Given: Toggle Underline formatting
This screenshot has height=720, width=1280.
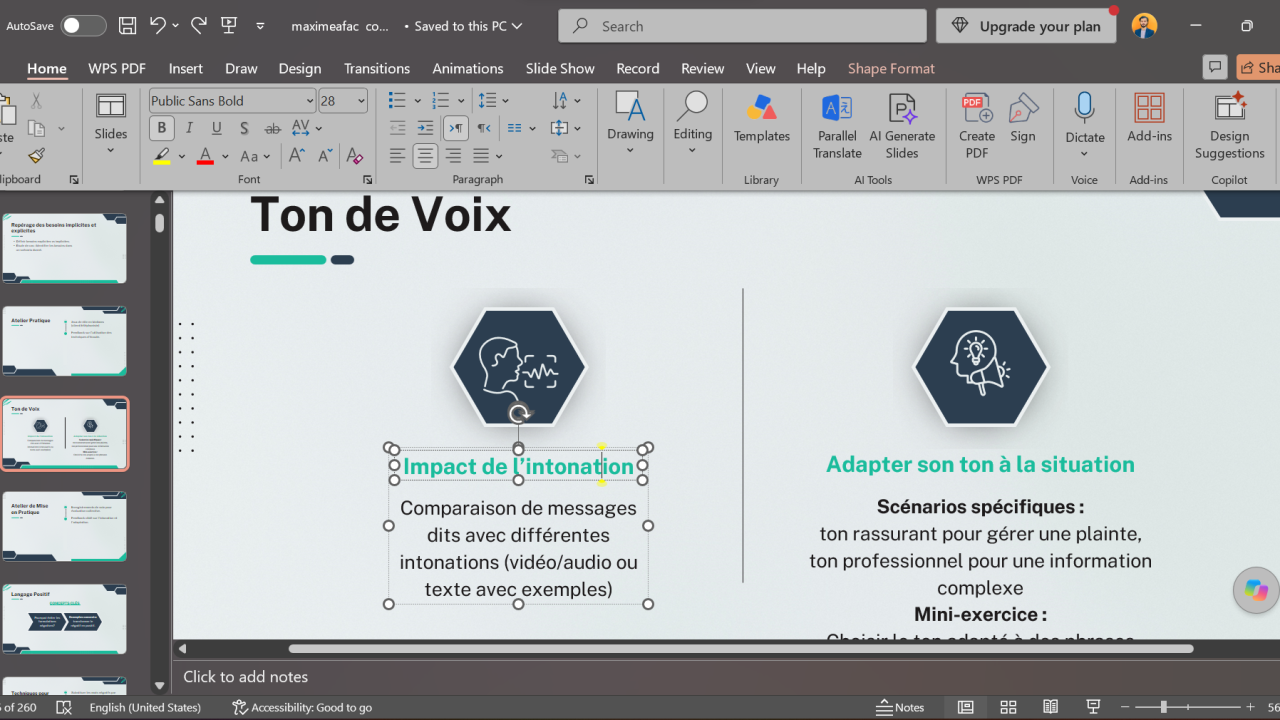Looking at the screenshot, I should [x=216, y=128].
